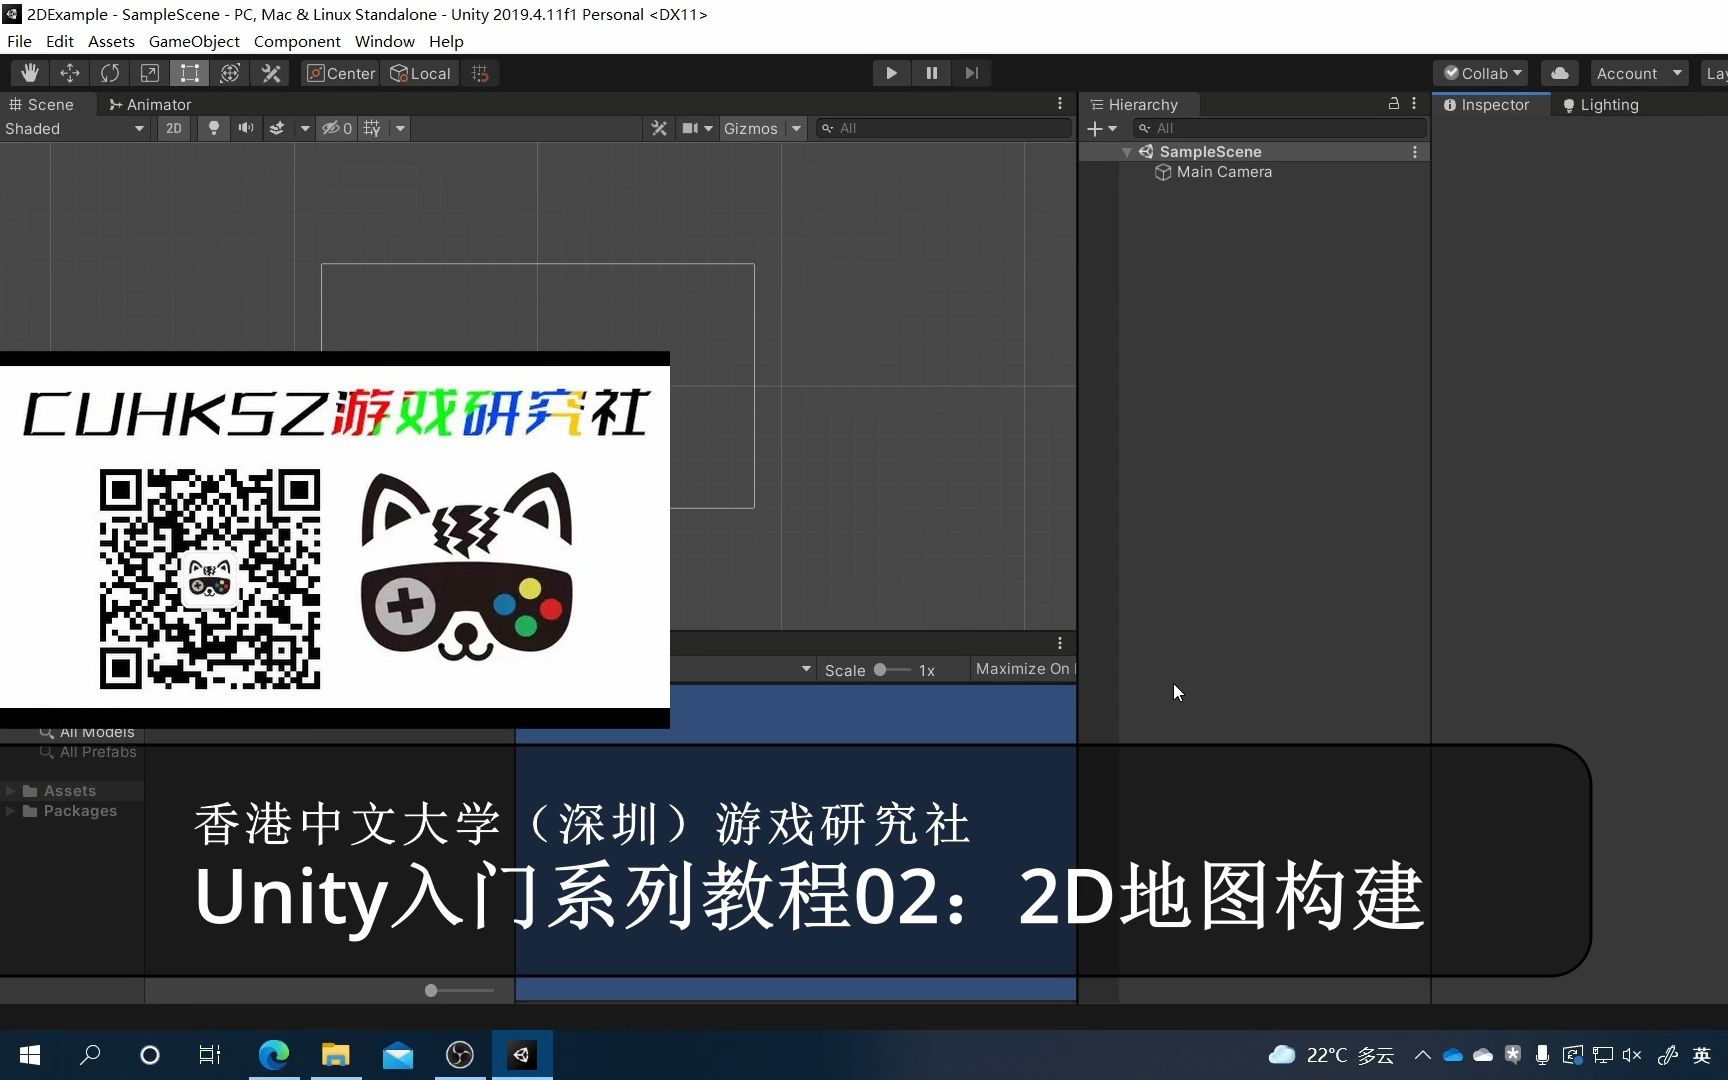Open Shaded draw mode dropdown
Screen dimensions: 1728x1080
(x=75, y=128)
